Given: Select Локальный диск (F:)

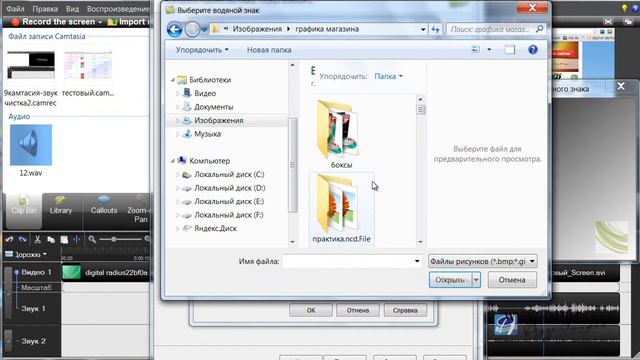Looking at the screenshot, I should pos(229,215).
